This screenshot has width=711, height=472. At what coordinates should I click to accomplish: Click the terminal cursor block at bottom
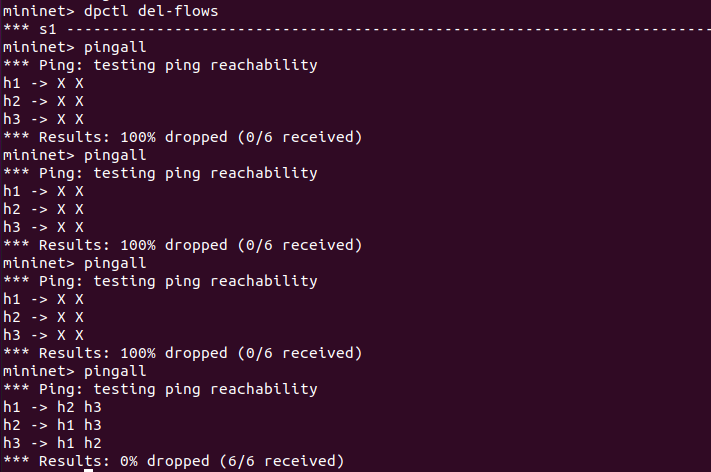pos(89,470)
